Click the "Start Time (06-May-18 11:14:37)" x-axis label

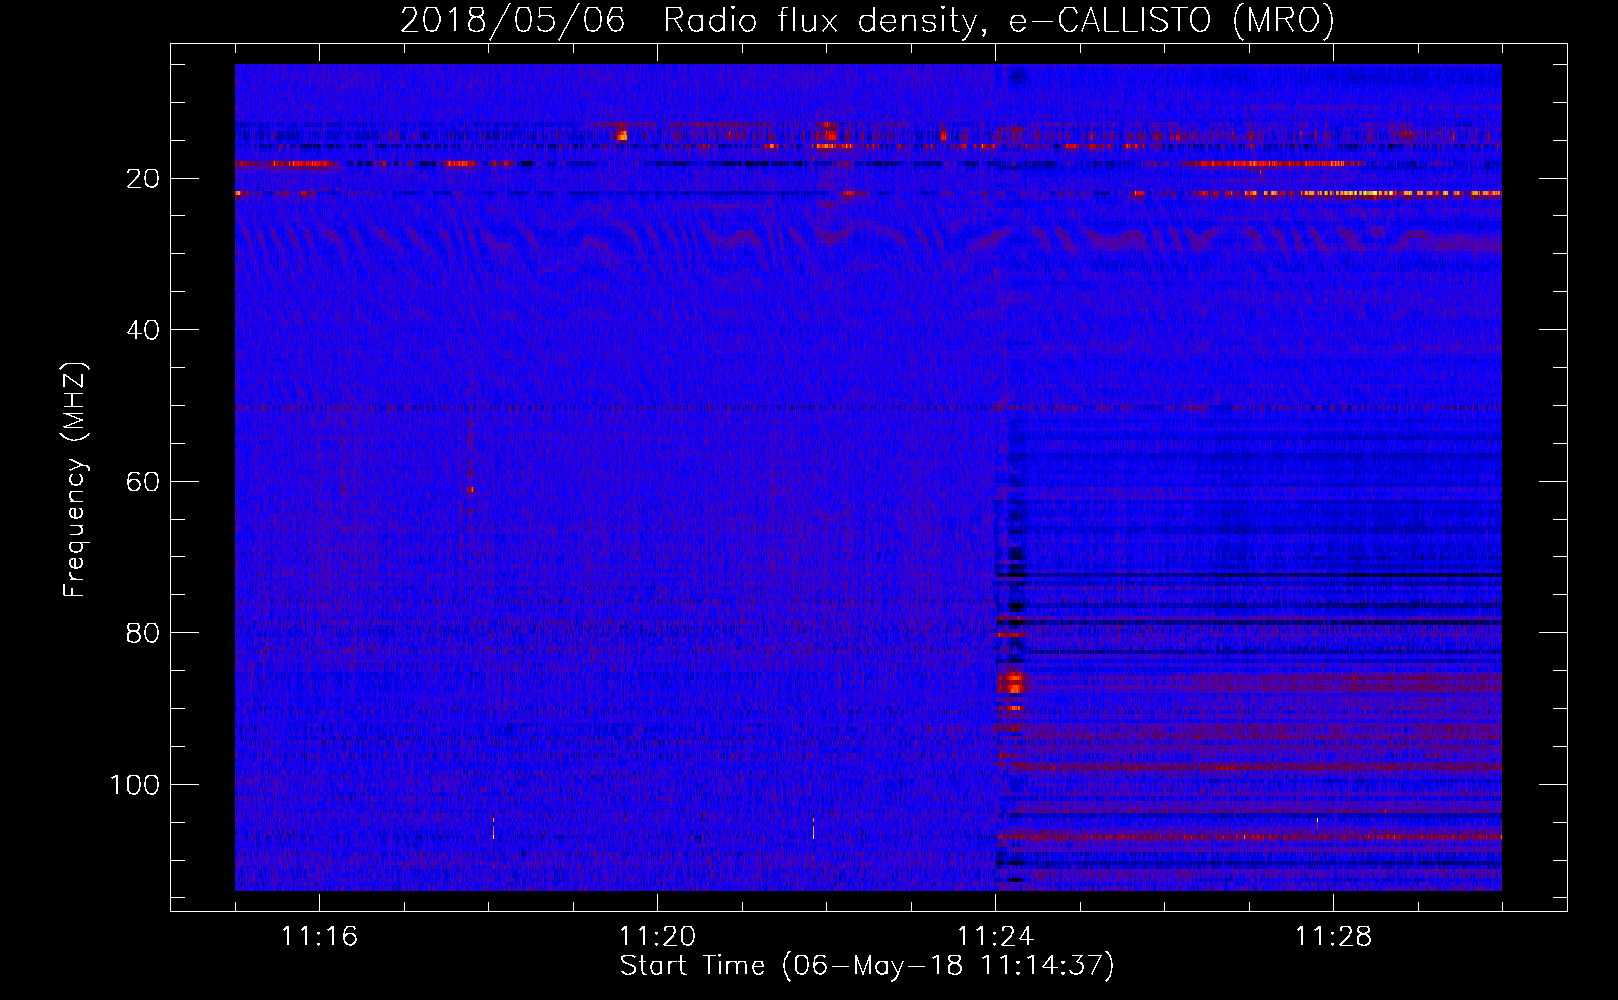click(867, 966)
